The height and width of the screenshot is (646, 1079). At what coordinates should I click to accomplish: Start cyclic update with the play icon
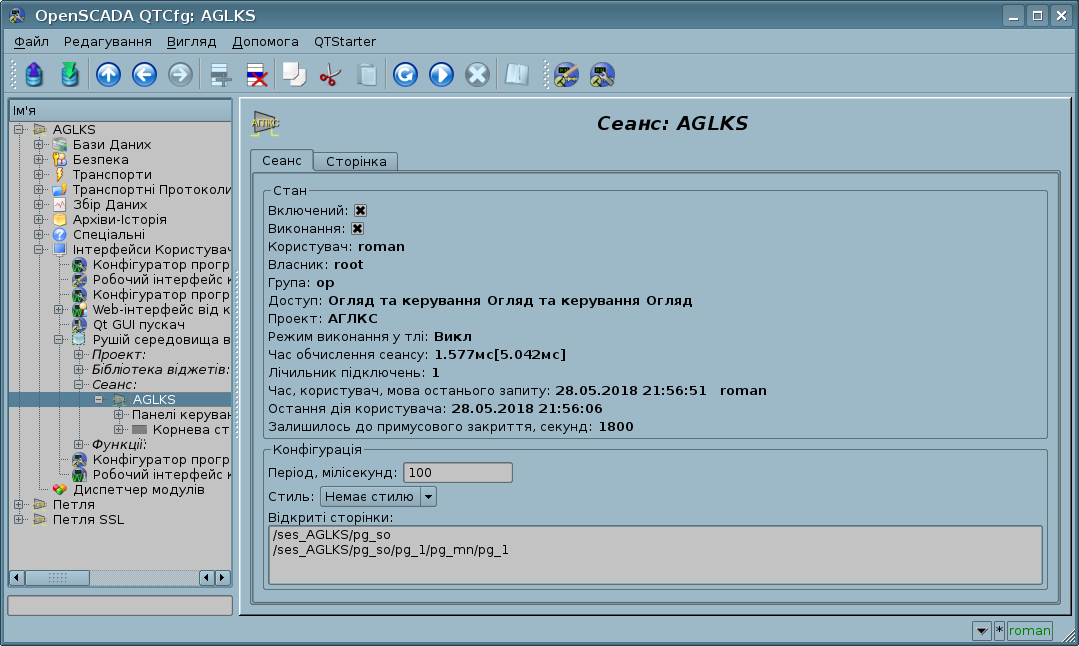(441, 74)
